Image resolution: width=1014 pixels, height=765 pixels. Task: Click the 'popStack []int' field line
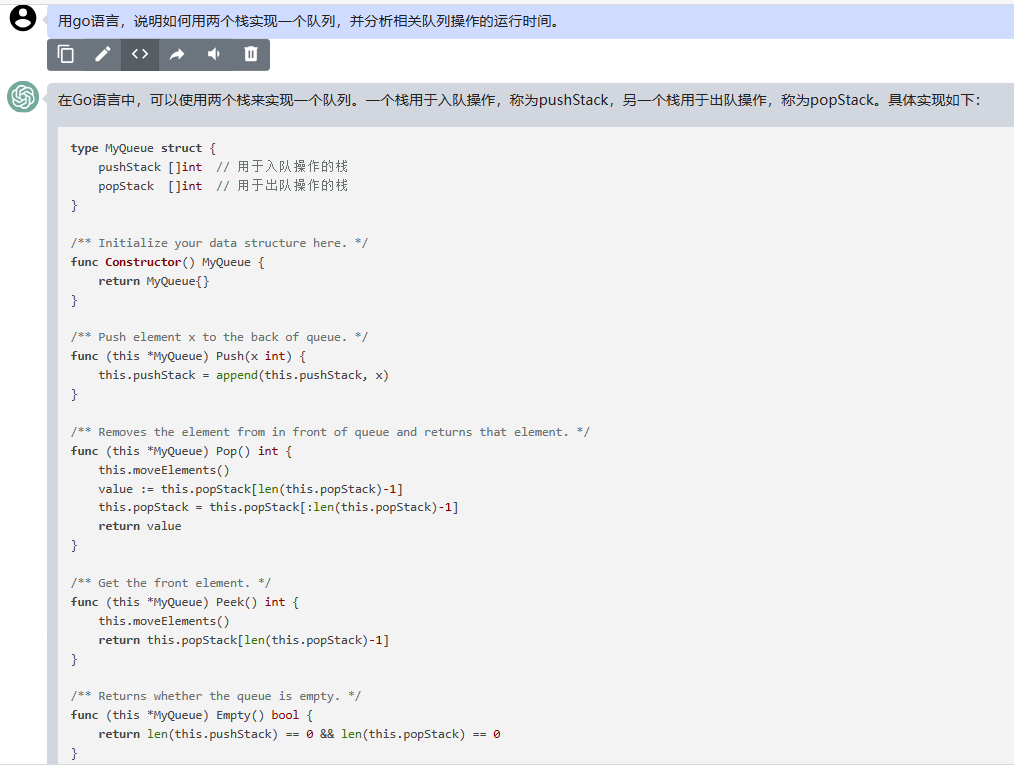(223, 186)
